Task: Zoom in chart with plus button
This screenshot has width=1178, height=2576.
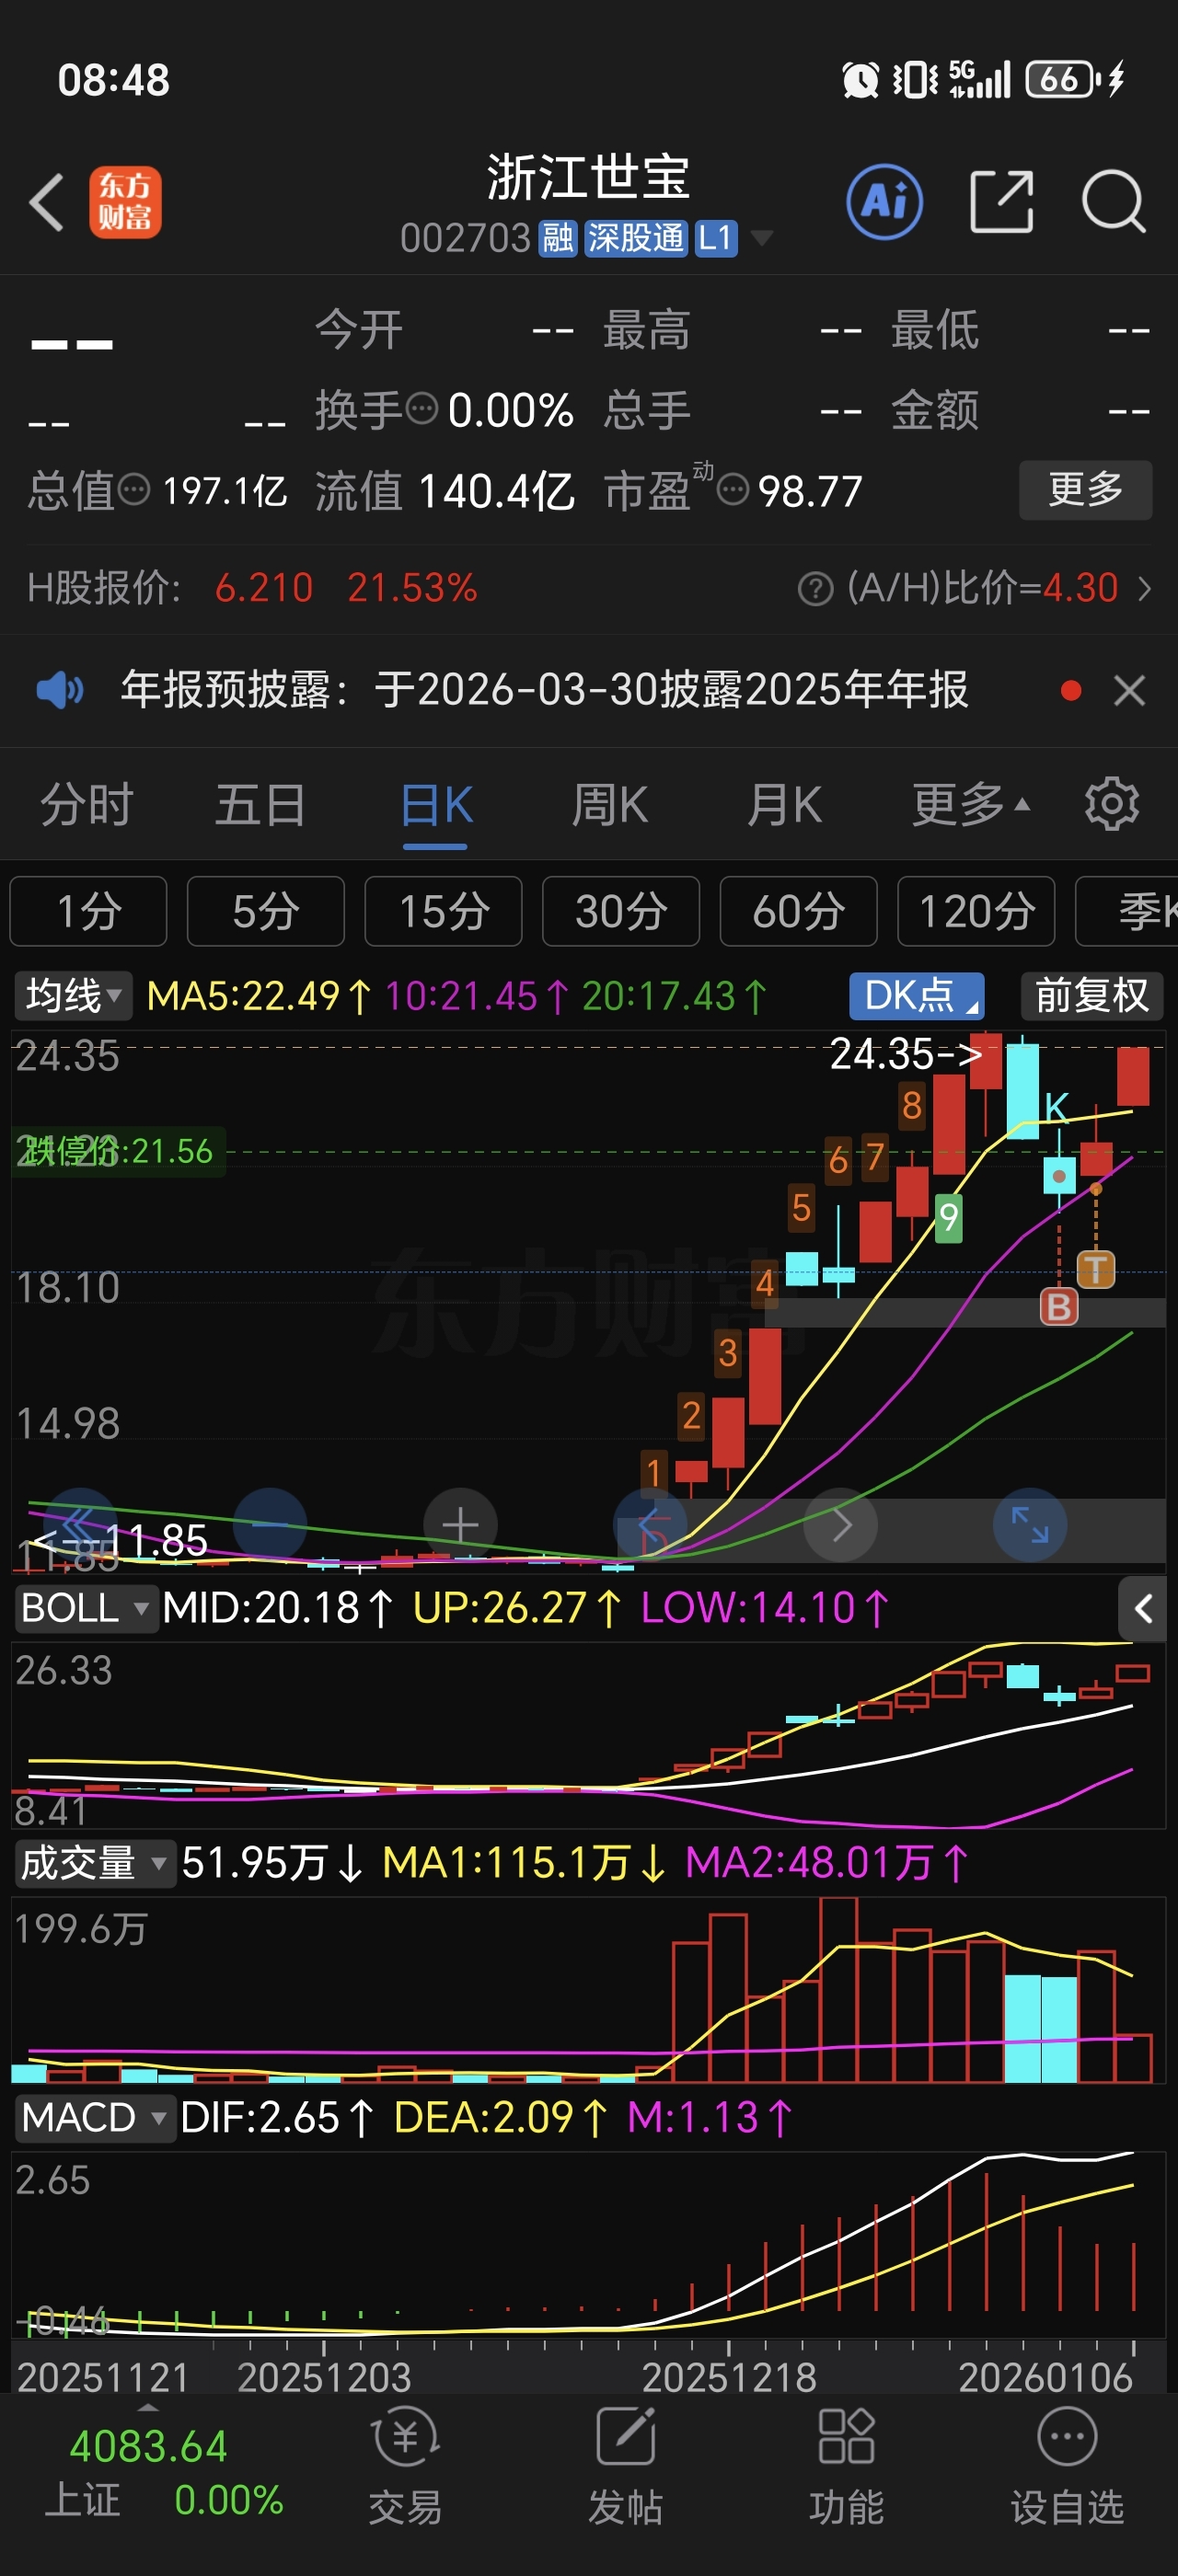Action: pos(461,1525)
